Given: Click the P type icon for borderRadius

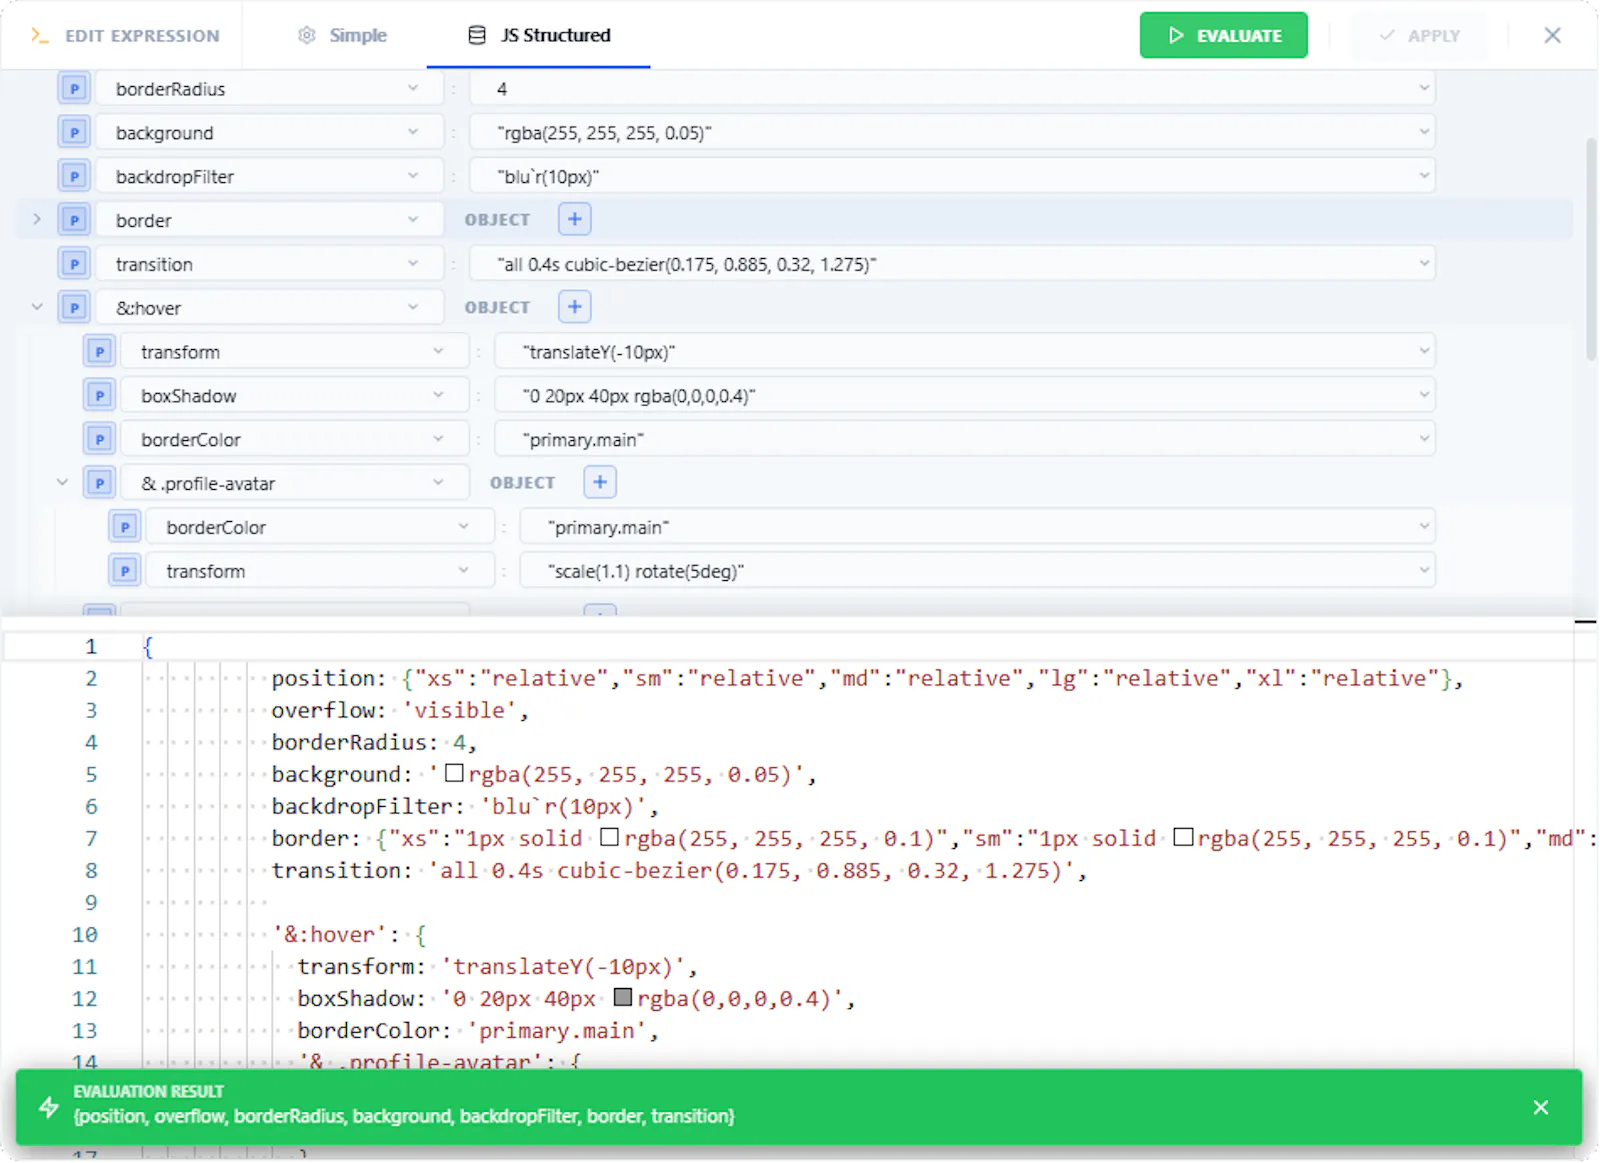Looking at the screenshot, I should [74, 89].
